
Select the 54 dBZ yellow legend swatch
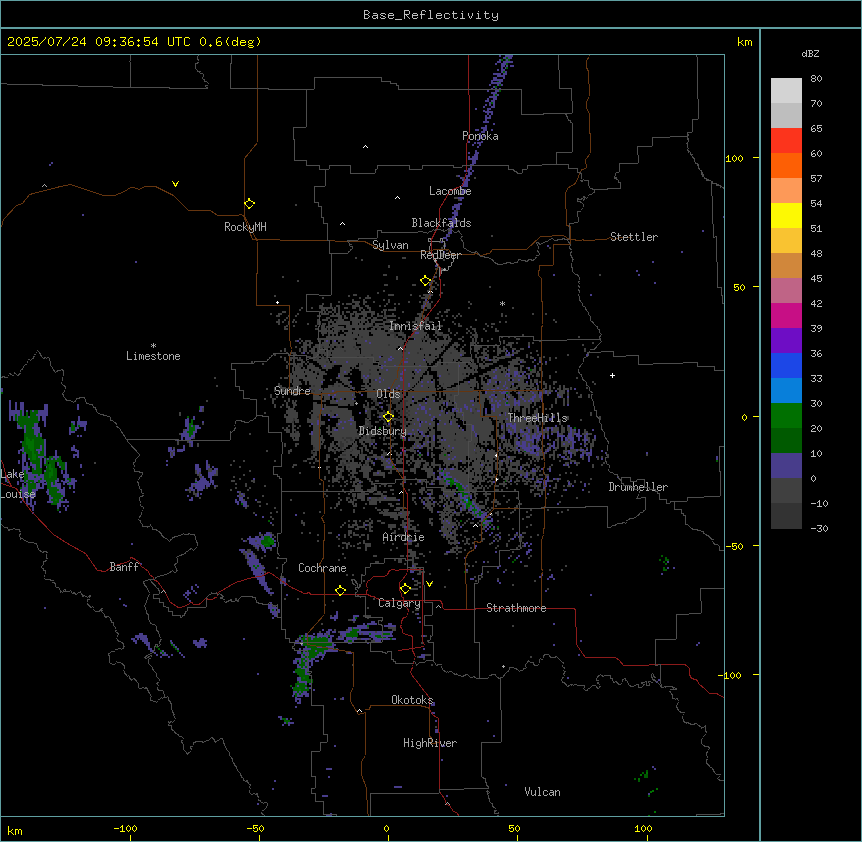click(x=786, y=215)
